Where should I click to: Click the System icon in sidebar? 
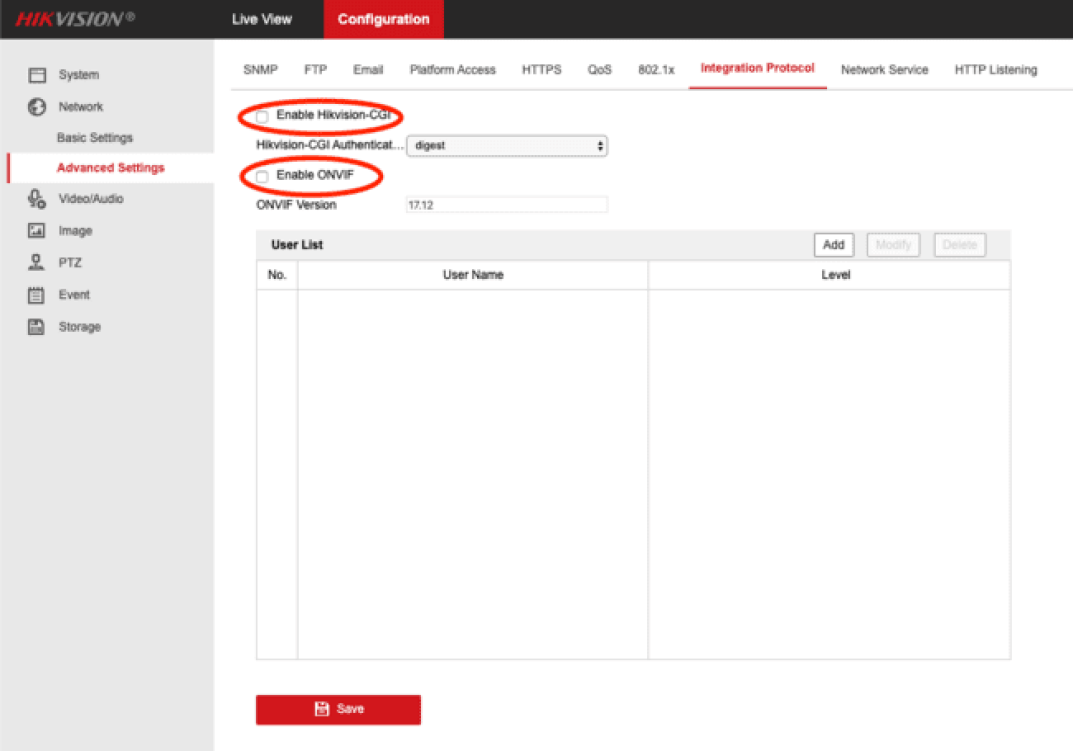click(37, 75)
